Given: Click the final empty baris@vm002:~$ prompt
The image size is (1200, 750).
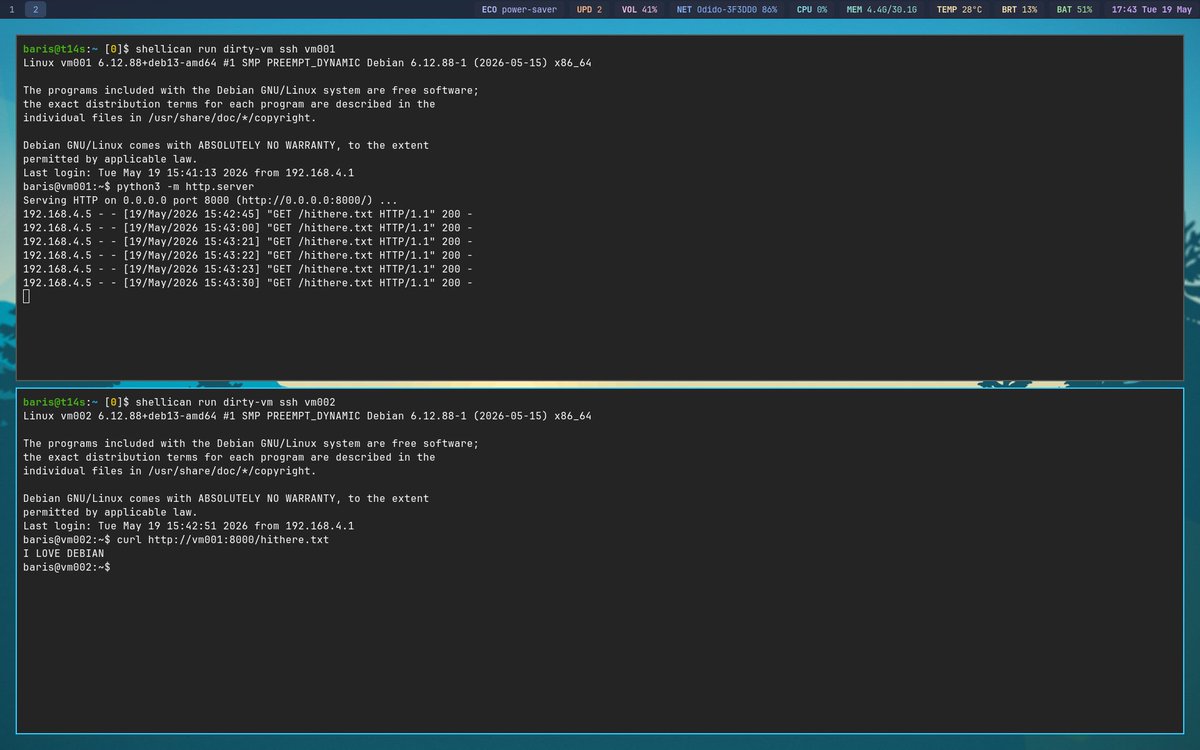Looking at the screenshot, I should tap(67, 567).
